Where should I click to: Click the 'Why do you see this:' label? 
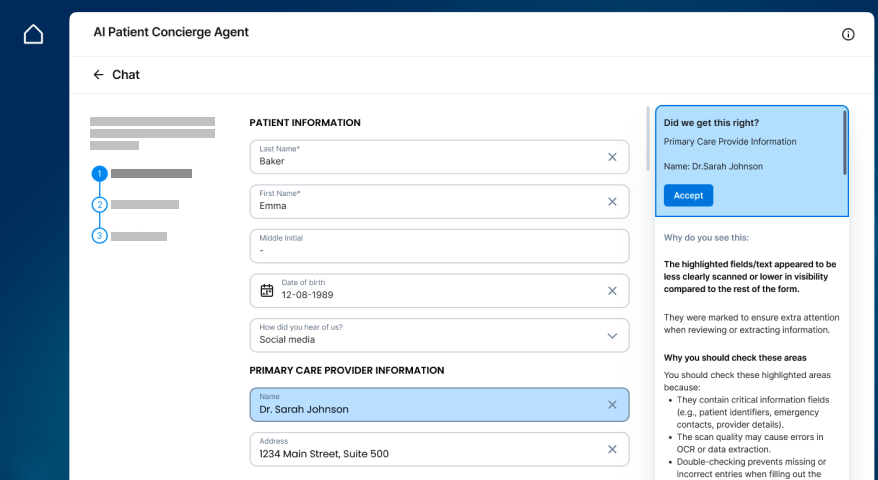point(706,237)
